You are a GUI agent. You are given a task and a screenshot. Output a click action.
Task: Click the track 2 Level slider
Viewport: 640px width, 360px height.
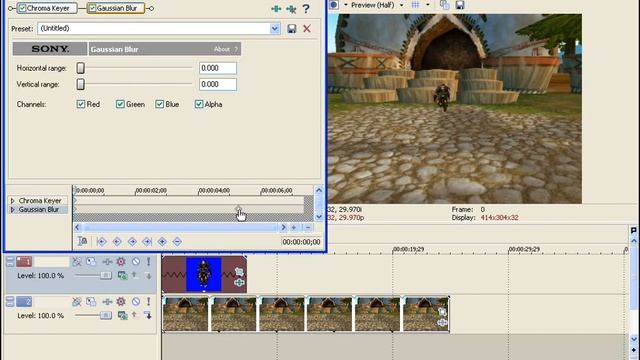[x=106, y=315]
